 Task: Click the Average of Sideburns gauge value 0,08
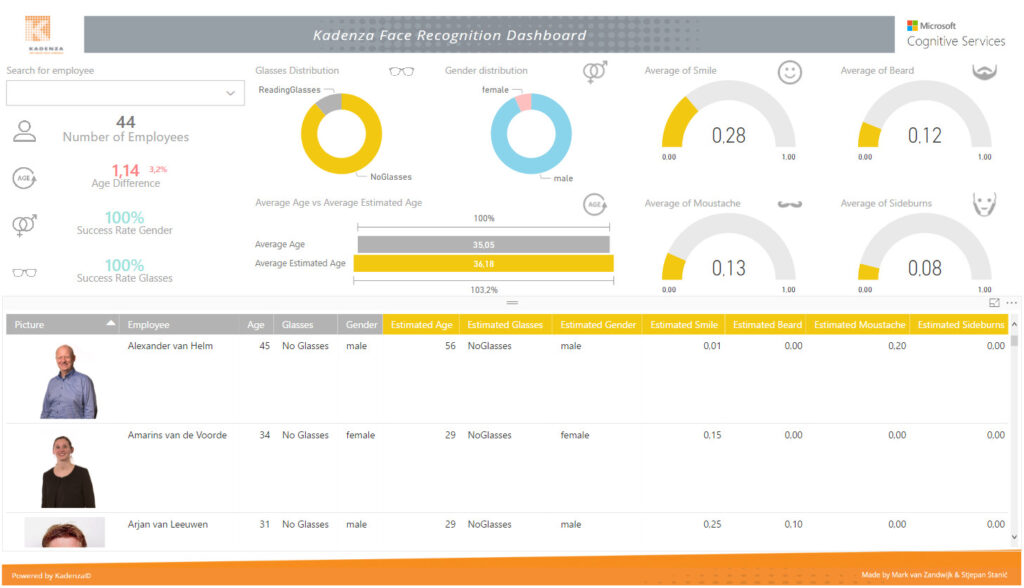[x=924, y=269]
